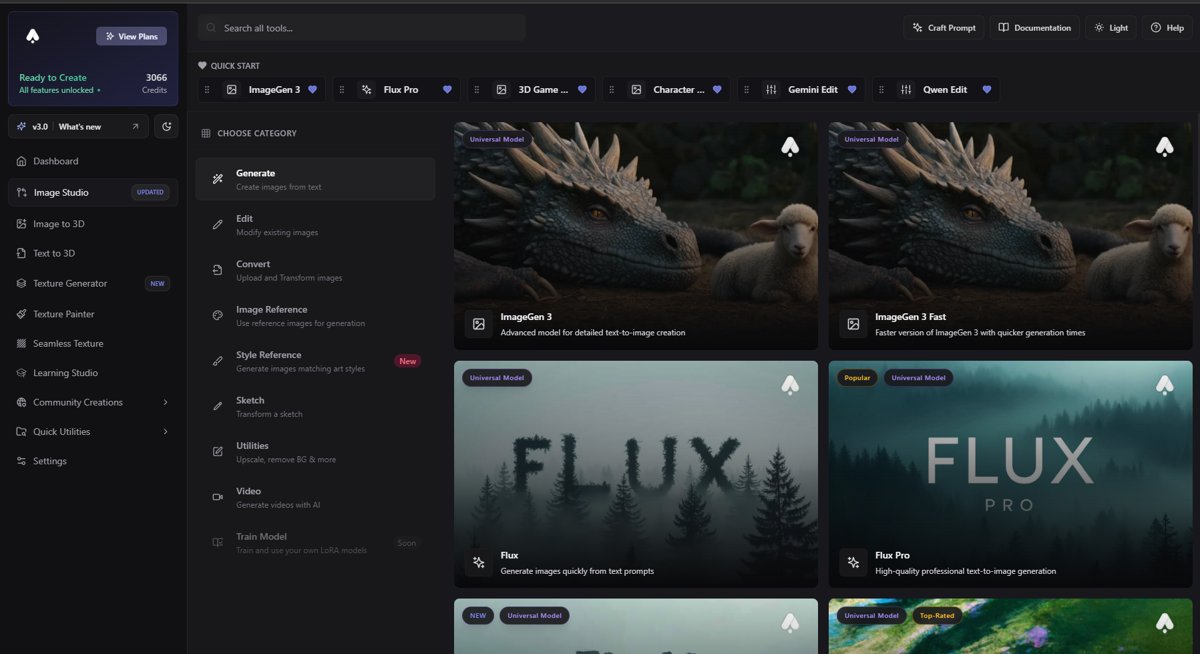The image size is (1200, 654).
Task: Click the Learning Studio graduation icon
Action: (22, 373)
